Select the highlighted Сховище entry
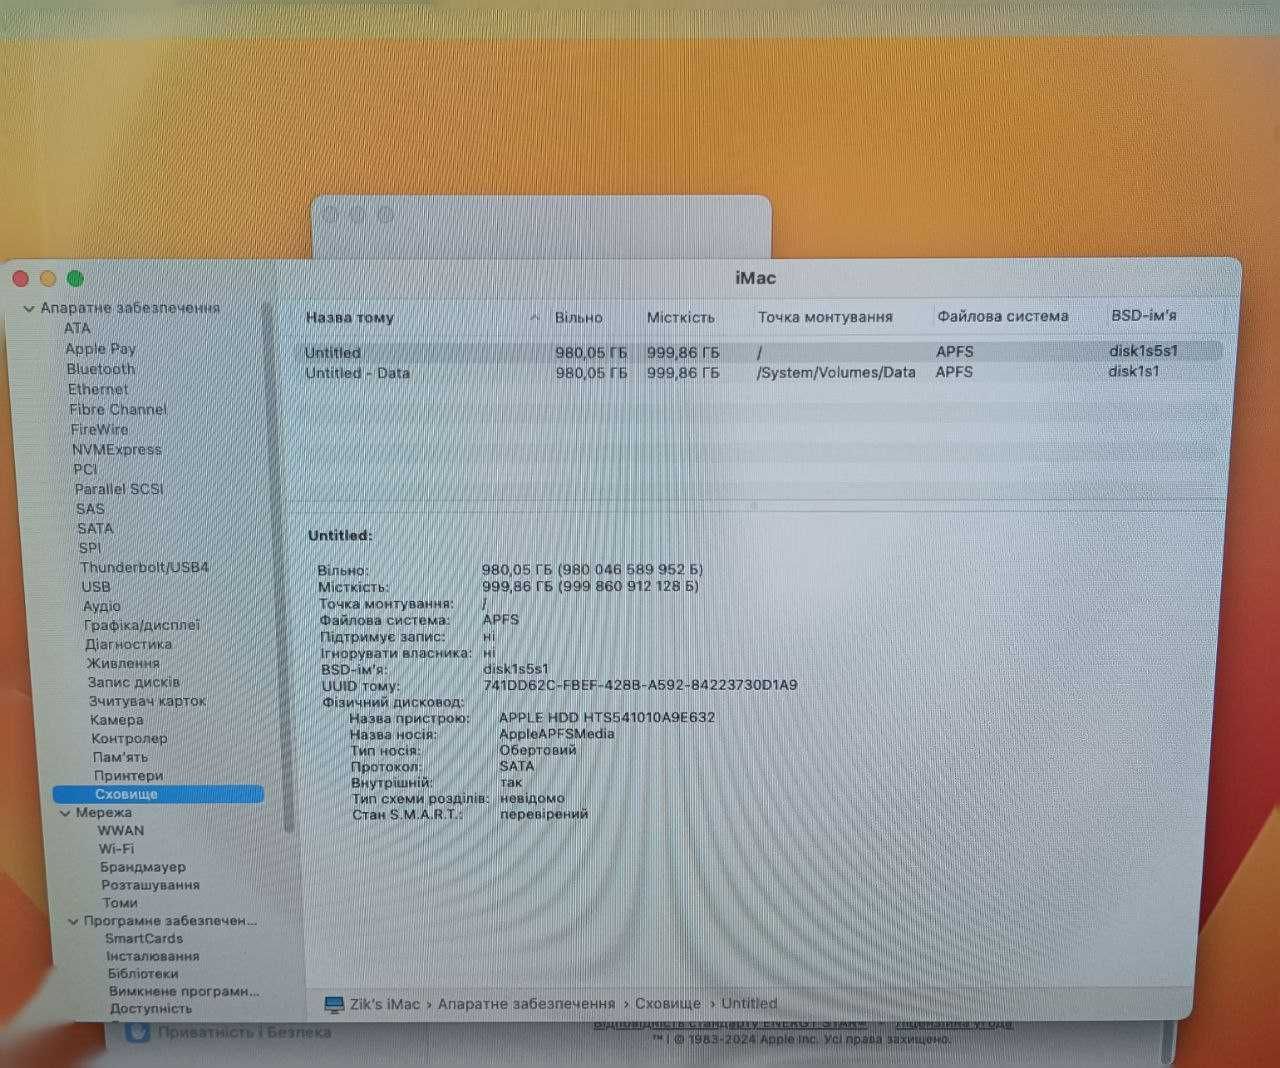The height and width of the screenshot is (1068, 1280). (x=158, y=794)
